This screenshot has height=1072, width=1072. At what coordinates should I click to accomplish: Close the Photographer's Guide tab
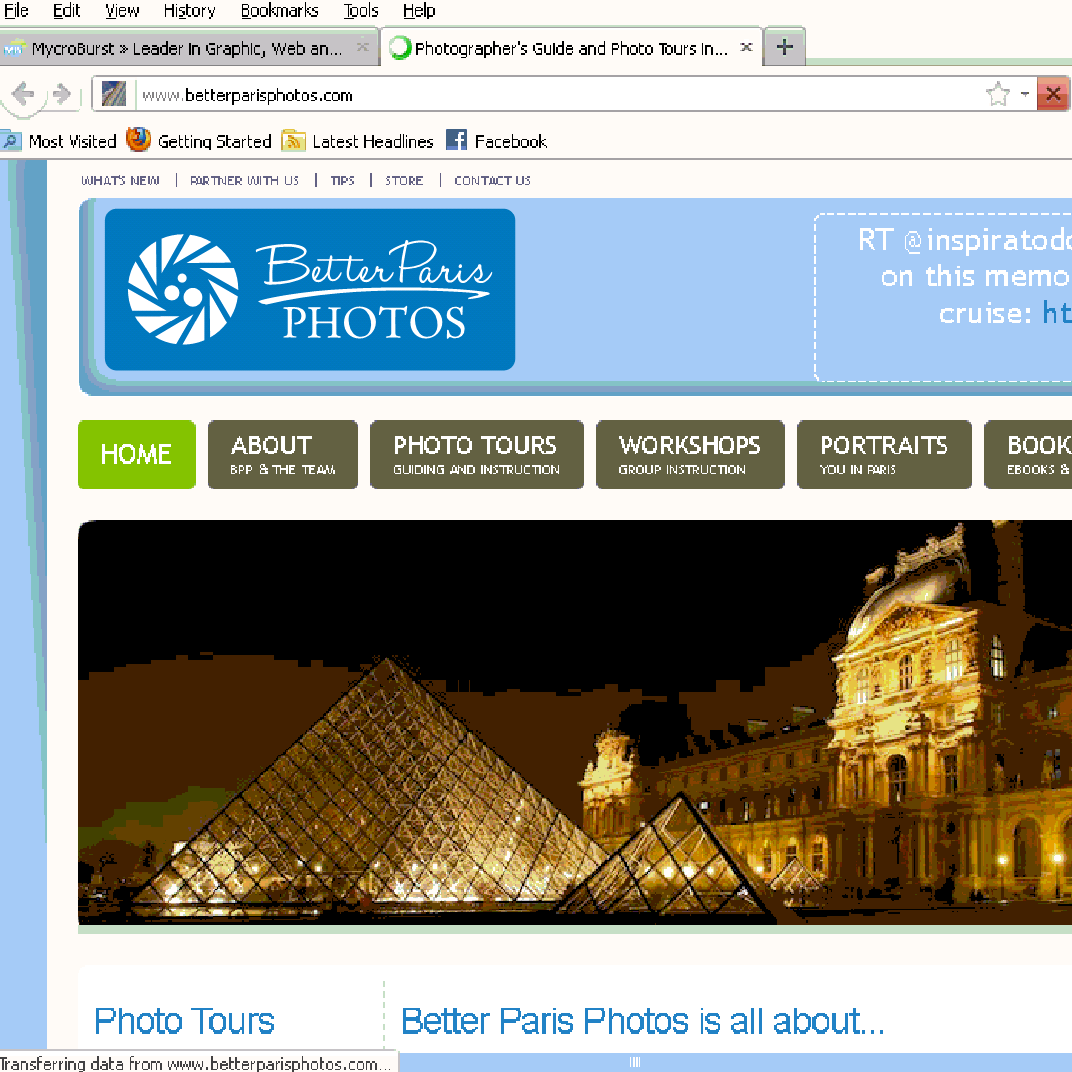tap(746, 47)
